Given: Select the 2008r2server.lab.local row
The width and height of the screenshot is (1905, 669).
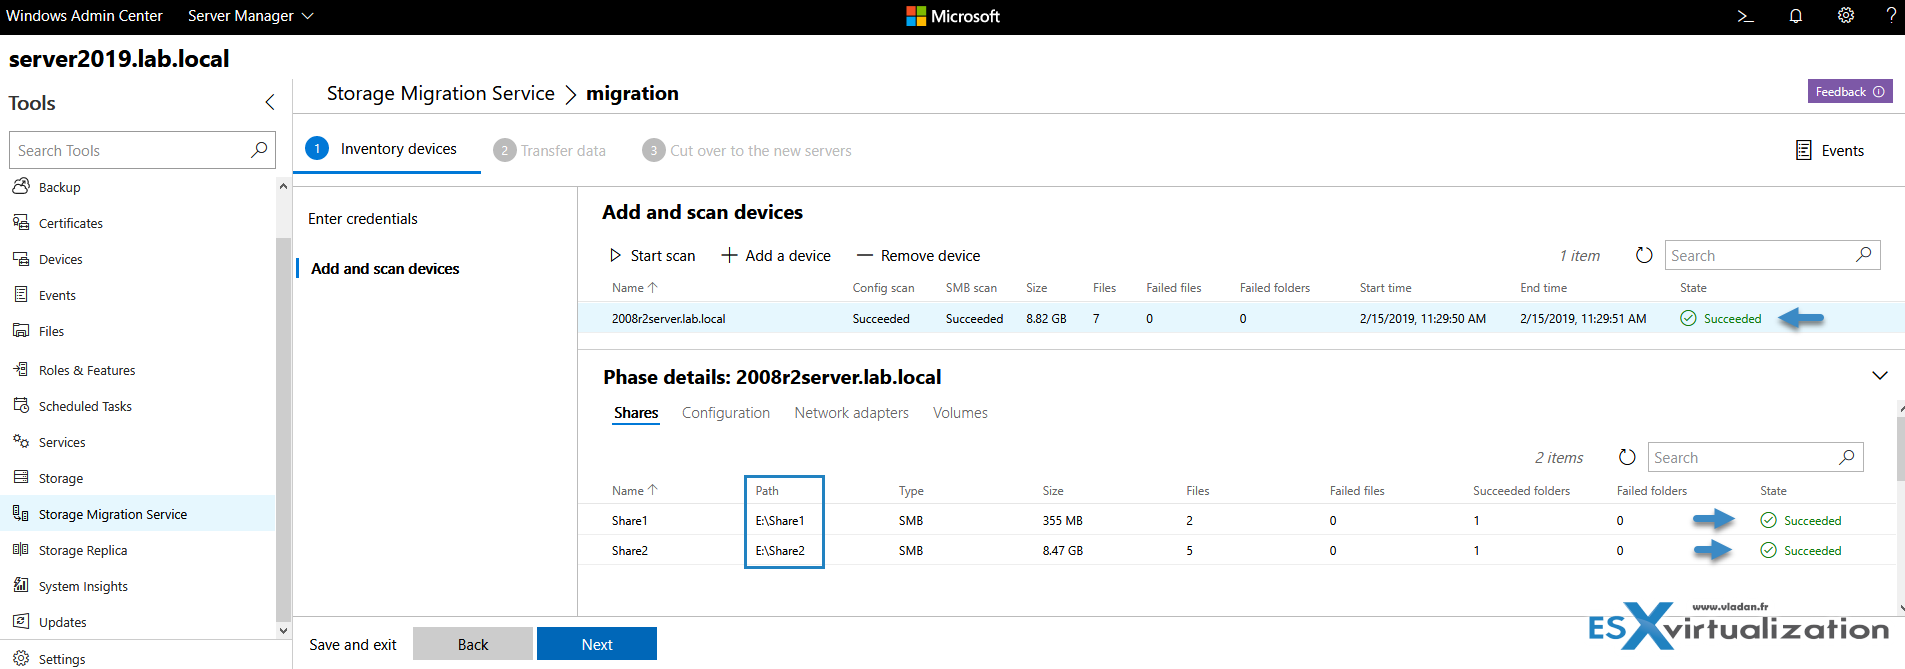Looking at the screenshot, I should (1241, 319).
